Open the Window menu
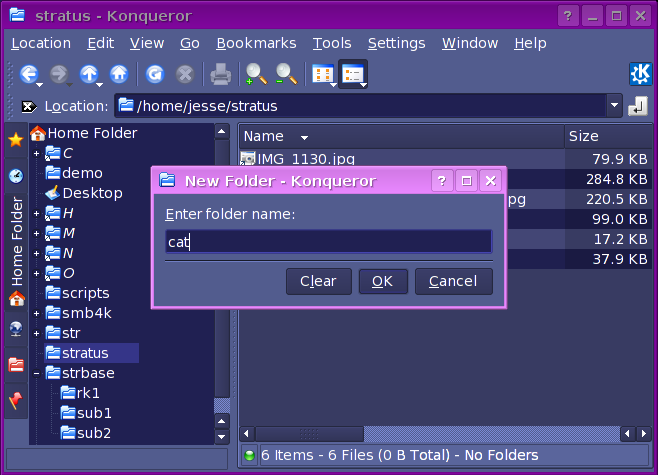Screen dimensions: 658x475 pyautogui.click(x=470, y=43)
